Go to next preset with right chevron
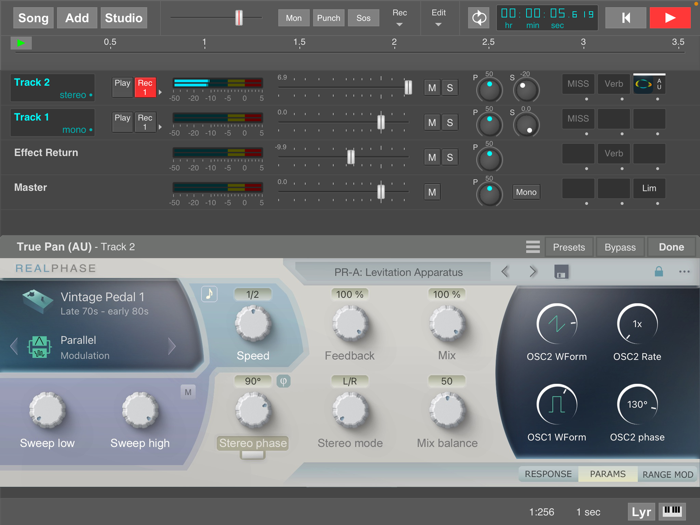This screenshot has width=700, height=525. coord(533,272)
